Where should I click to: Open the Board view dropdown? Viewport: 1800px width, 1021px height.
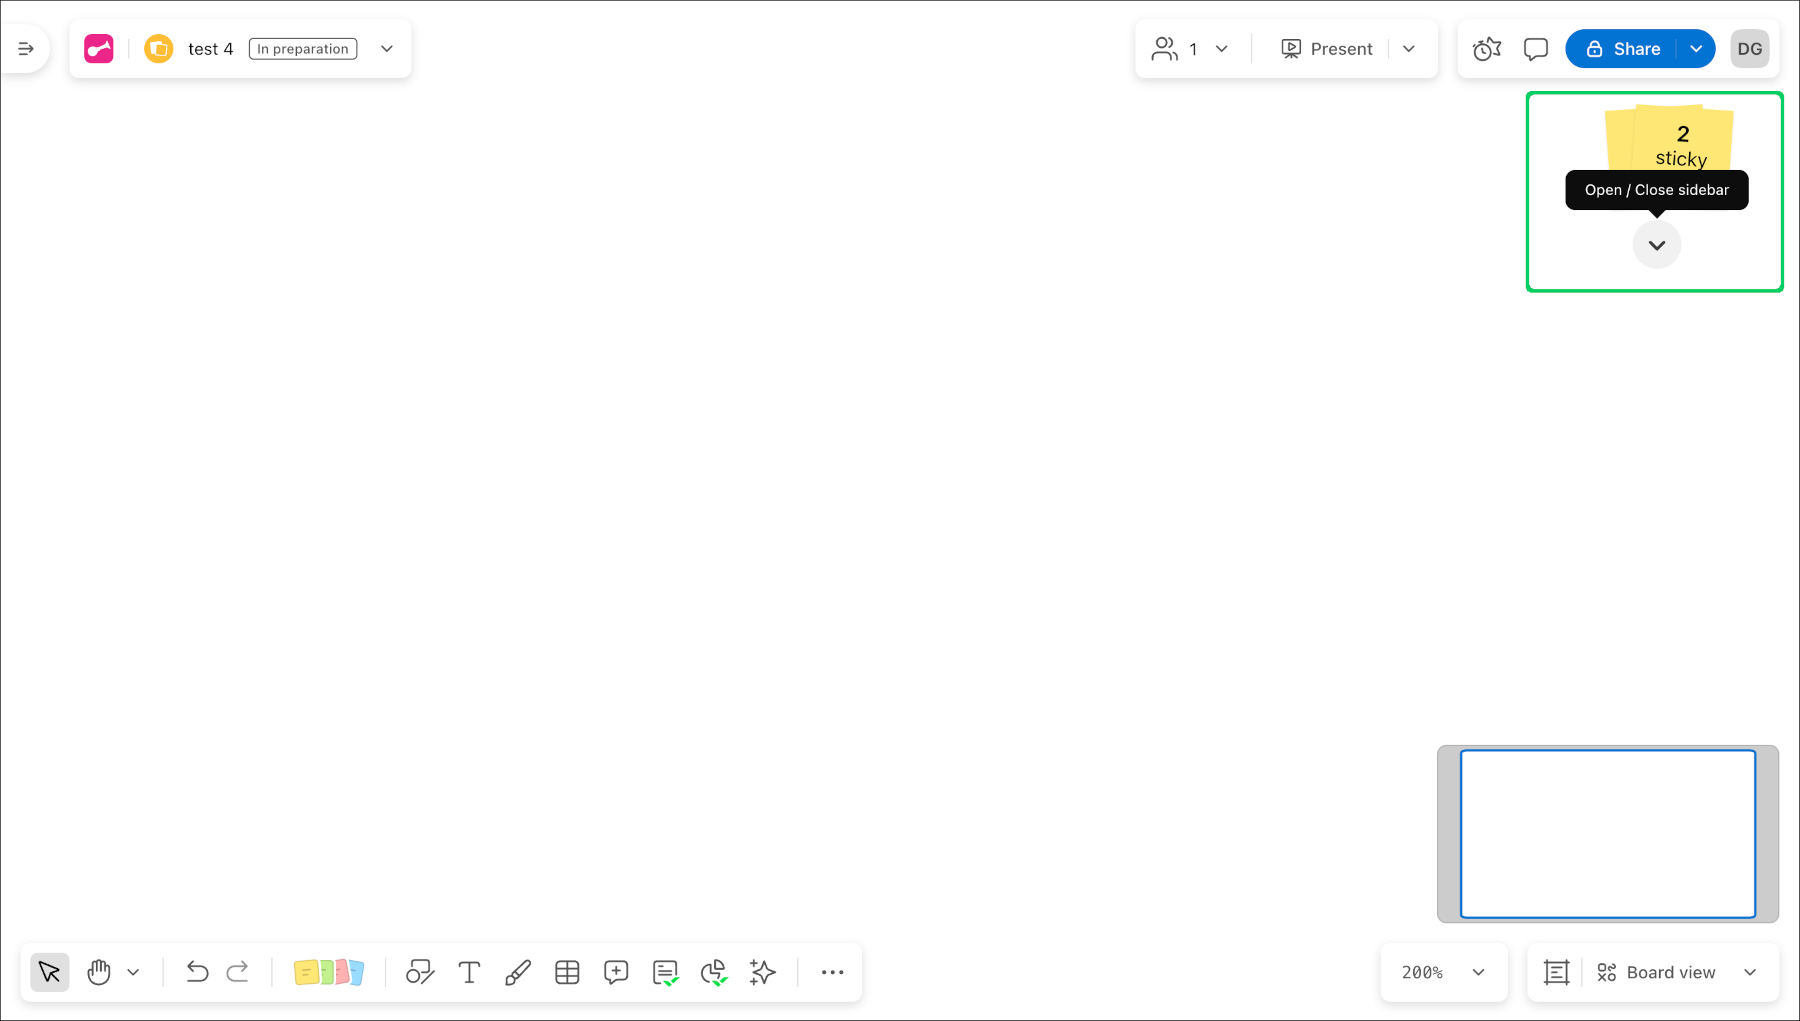(1680, 972)
